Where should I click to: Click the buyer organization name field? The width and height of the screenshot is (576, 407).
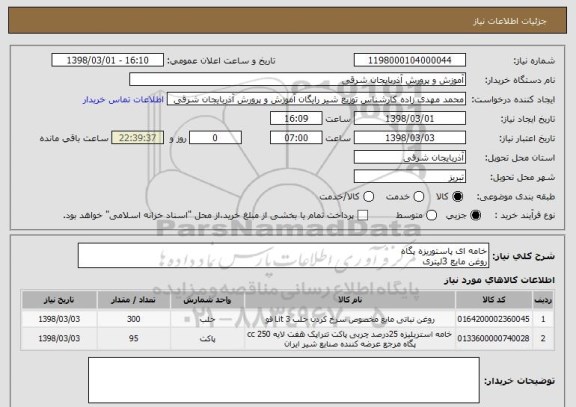(x=298, y=79)
